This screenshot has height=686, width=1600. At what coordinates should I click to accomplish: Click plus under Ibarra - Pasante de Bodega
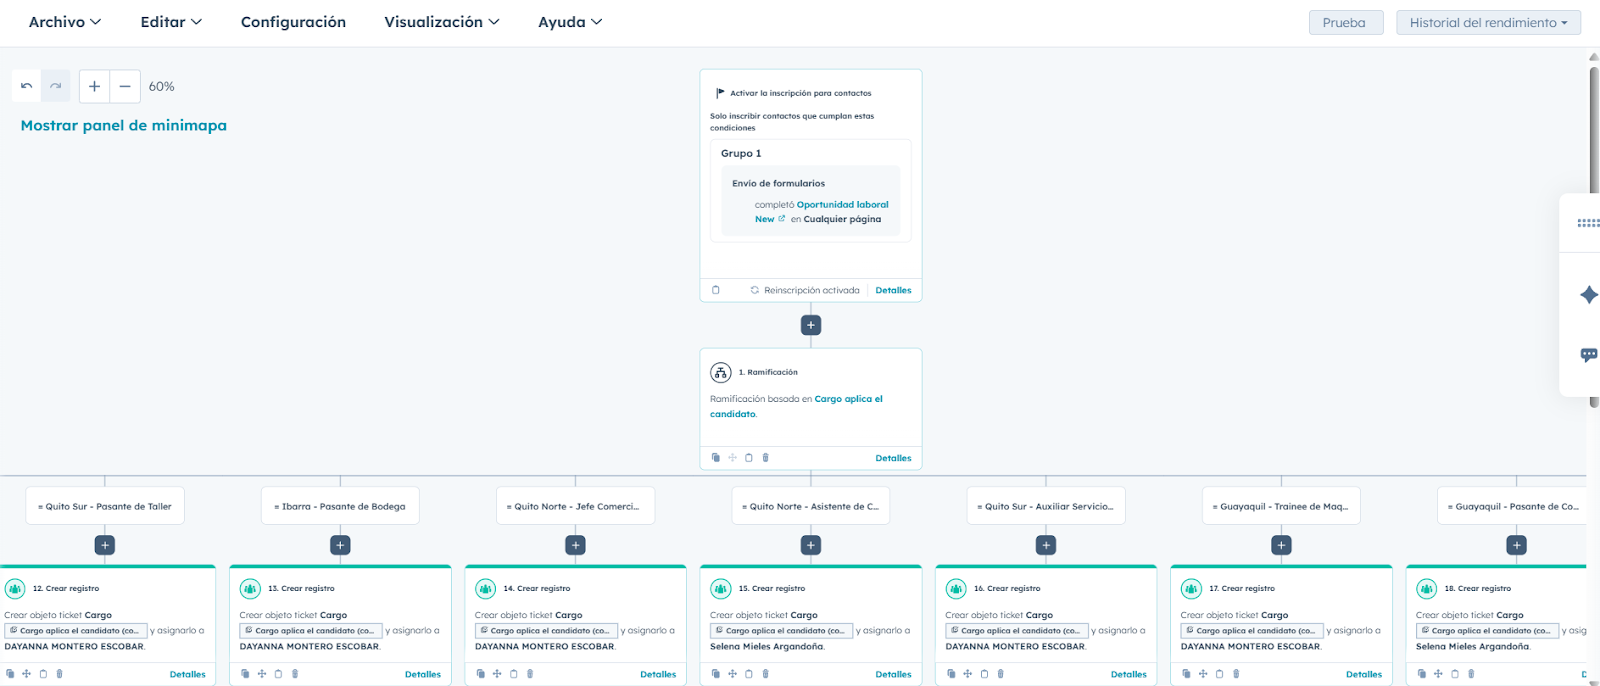tap(340, 545)
